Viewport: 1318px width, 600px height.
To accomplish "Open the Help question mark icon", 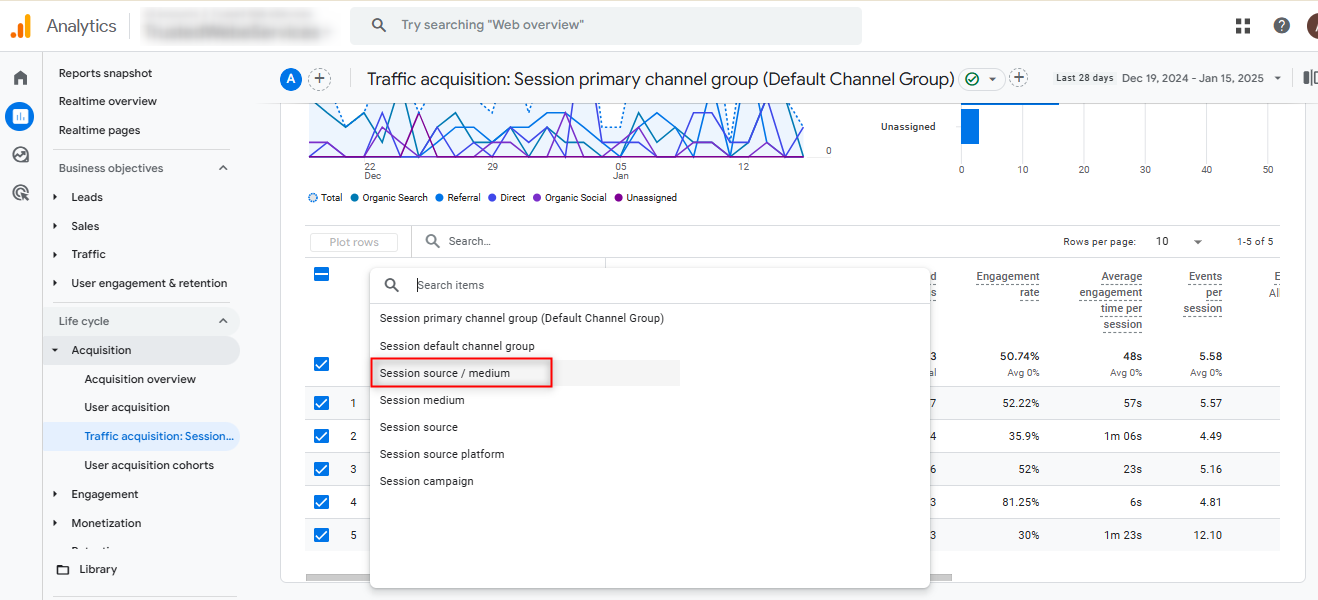I will click(x=1281, y=26).
